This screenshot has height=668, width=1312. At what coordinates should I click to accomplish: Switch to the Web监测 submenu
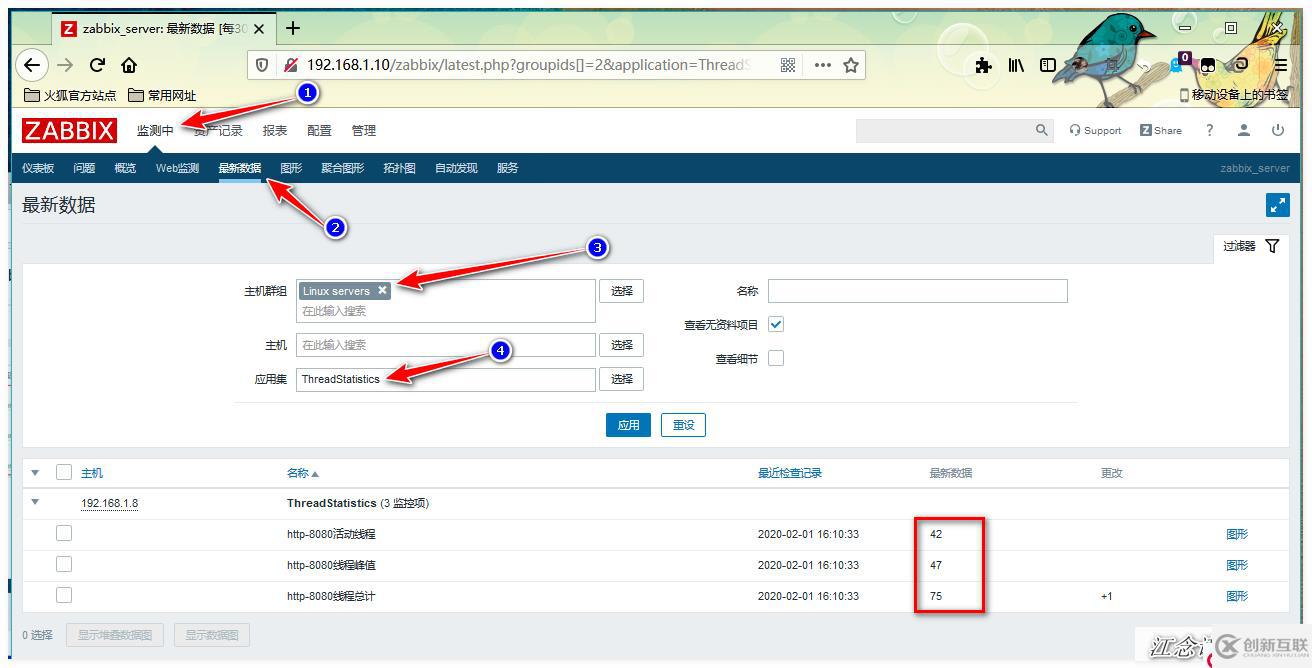(177, 168)
